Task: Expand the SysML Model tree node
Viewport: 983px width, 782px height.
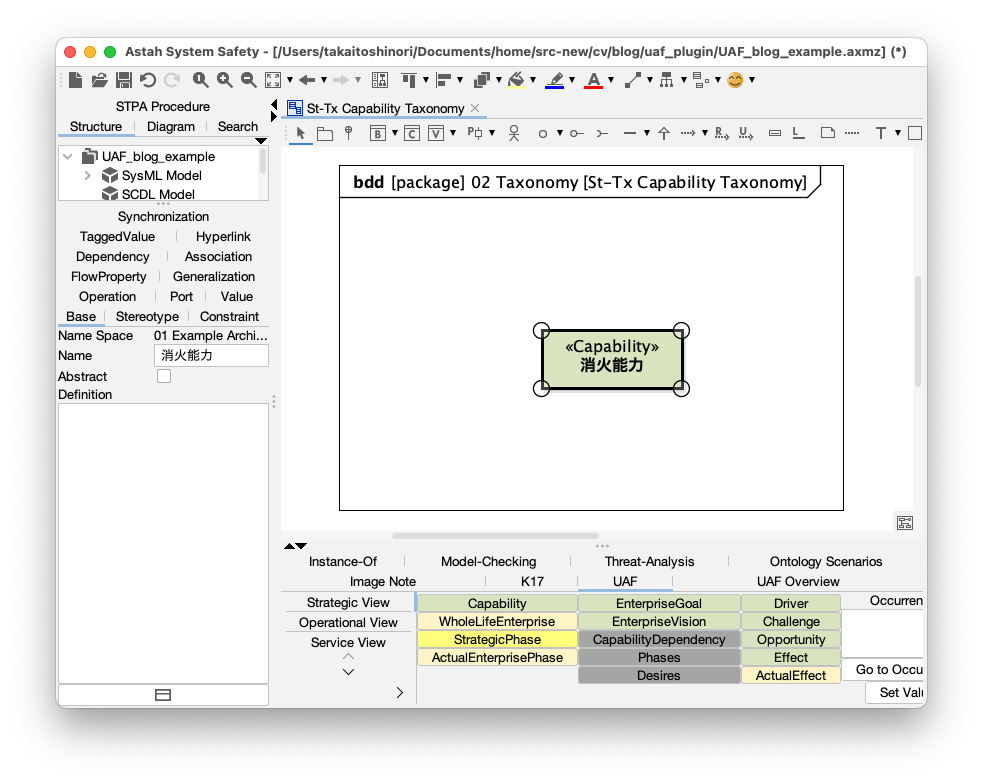Action: pos(88,176)
